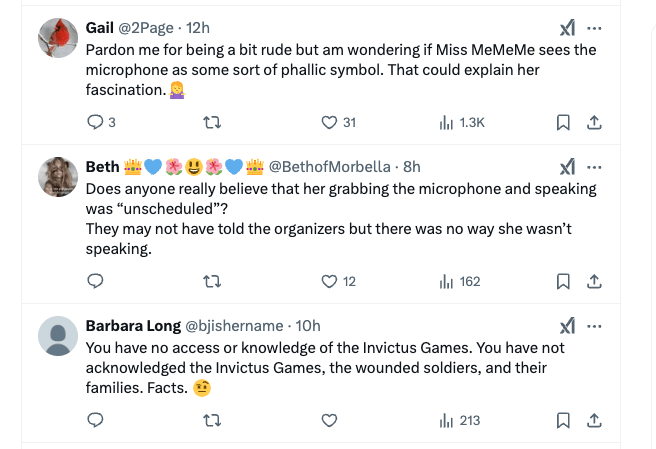
Task: Repost Gail's microphone tweet
Action: coord(211,123)
